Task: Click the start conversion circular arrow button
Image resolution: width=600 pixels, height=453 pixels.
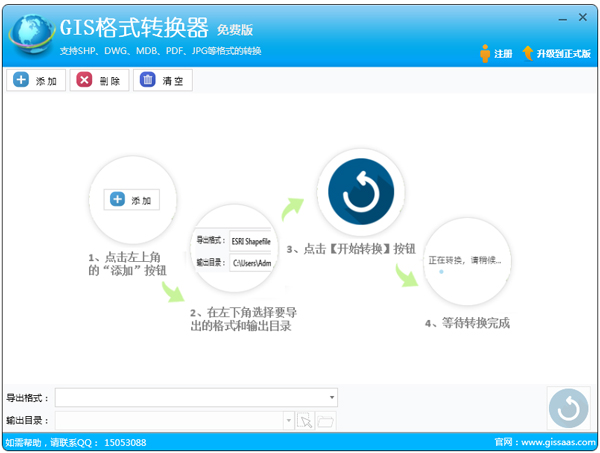Action: coord(568,407)
